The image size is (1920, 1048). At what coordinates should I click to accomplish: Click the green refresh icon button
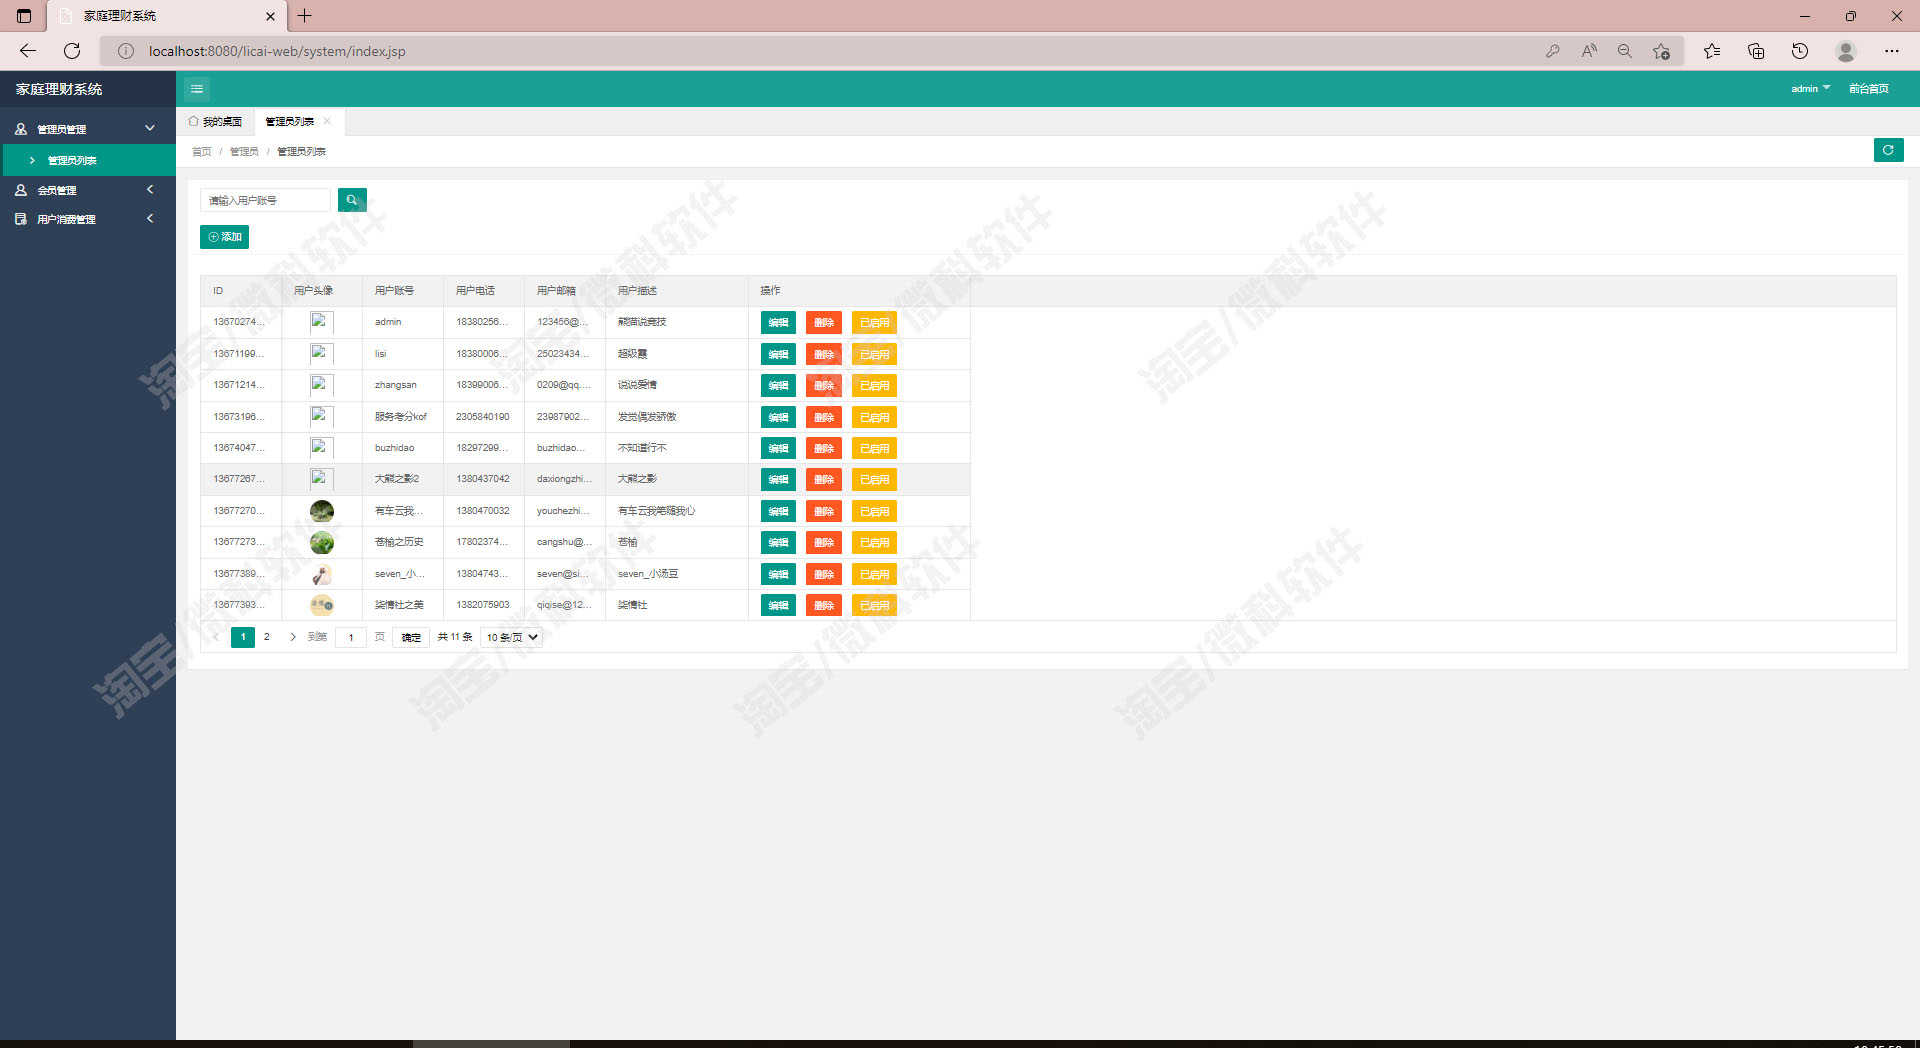click(1888, 150)
